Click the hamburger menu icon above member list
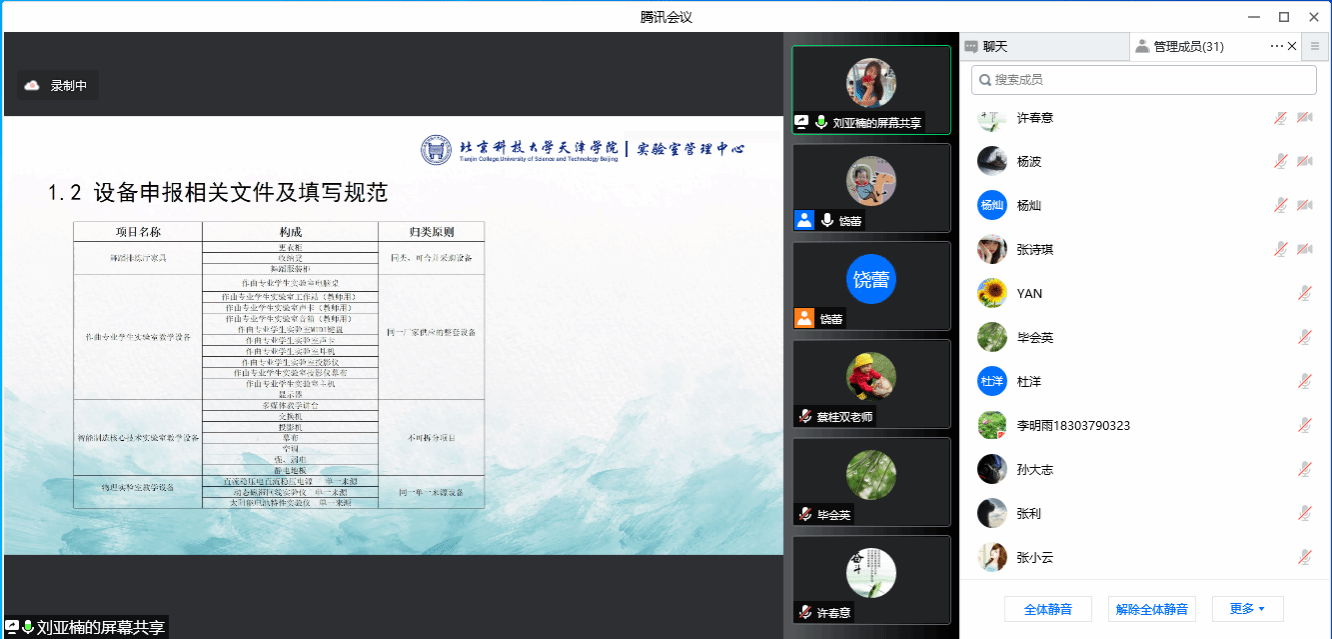The image size is (1332, 639). [1315, 46]
